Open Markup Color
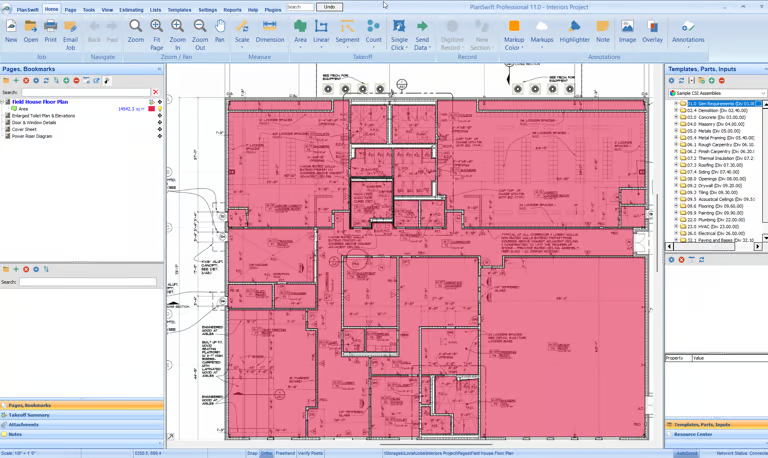The height and width of the screenshot is (458, 768). (514, 35)
